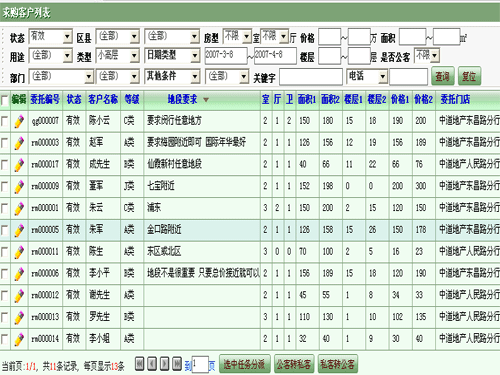This screenshot has width=500, height=375.
Task: Expand the 类型 dropdown showing 小高层
Action: pos(118,56)
